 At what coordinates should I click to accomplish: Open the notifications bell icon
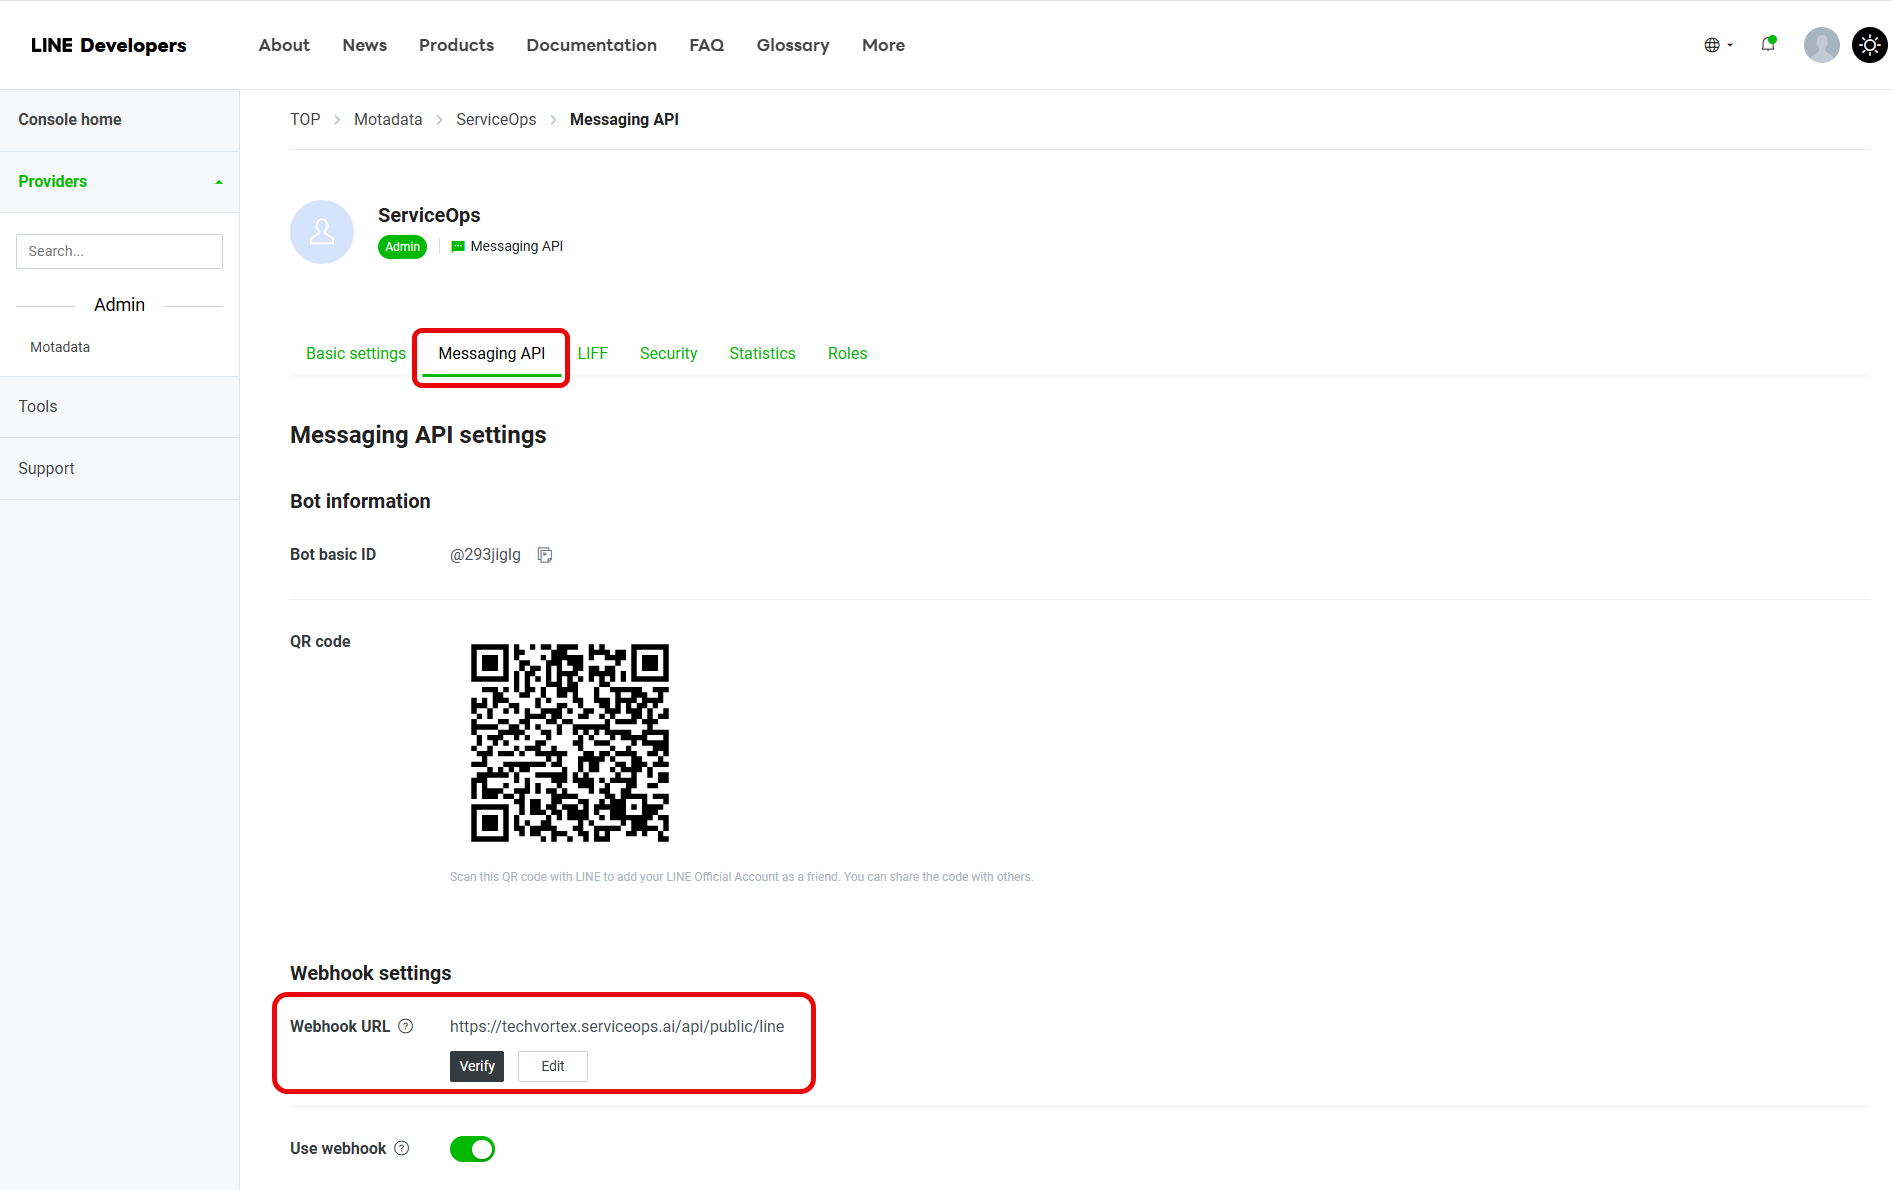[x=1768, y=44]
